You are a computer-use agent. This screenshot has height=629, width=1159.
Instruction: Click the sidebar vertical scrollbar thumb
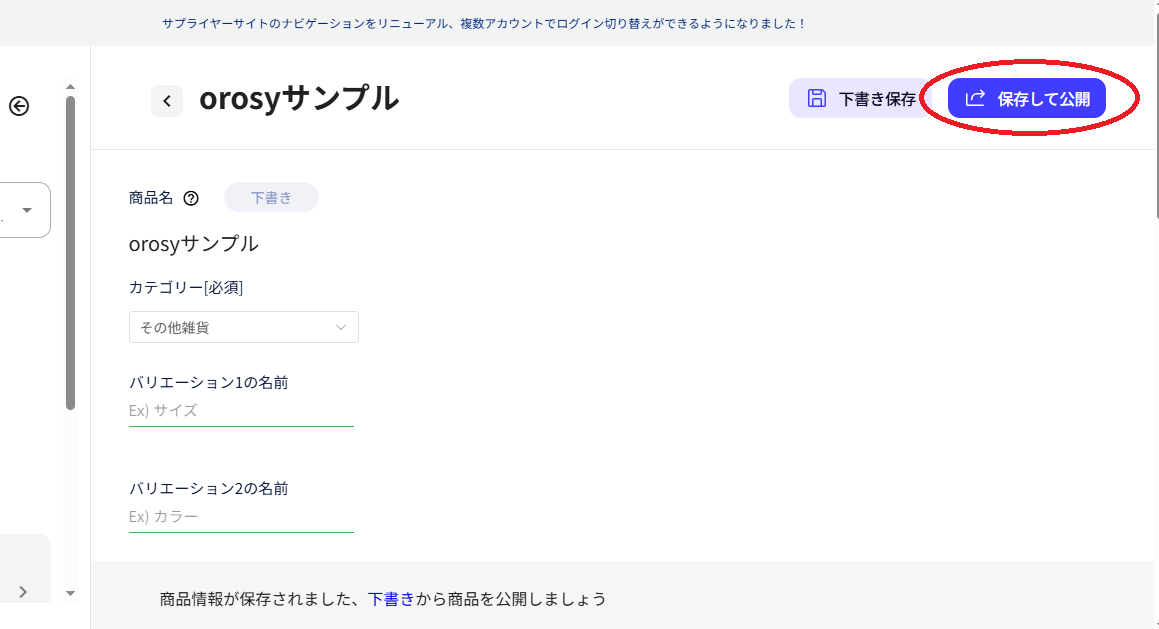(70, 253)
